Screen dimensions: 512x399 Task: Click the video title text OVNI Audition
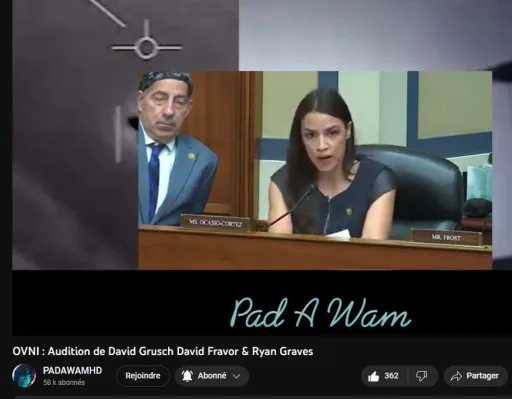pos(163,351)
